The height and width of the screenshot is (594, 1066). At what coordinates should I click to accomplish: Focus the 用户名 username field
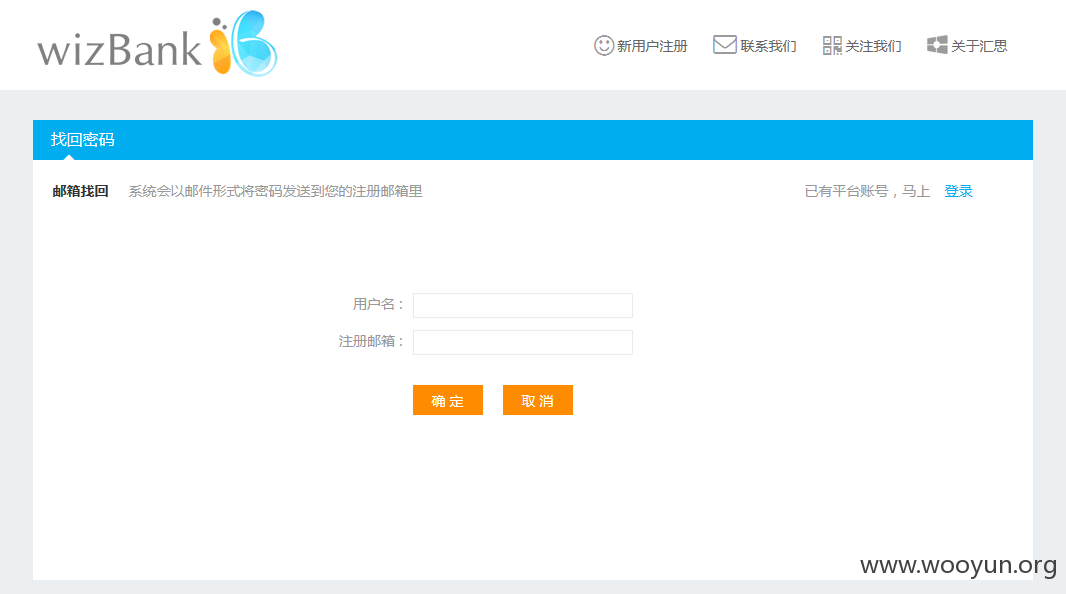(523, 305)
